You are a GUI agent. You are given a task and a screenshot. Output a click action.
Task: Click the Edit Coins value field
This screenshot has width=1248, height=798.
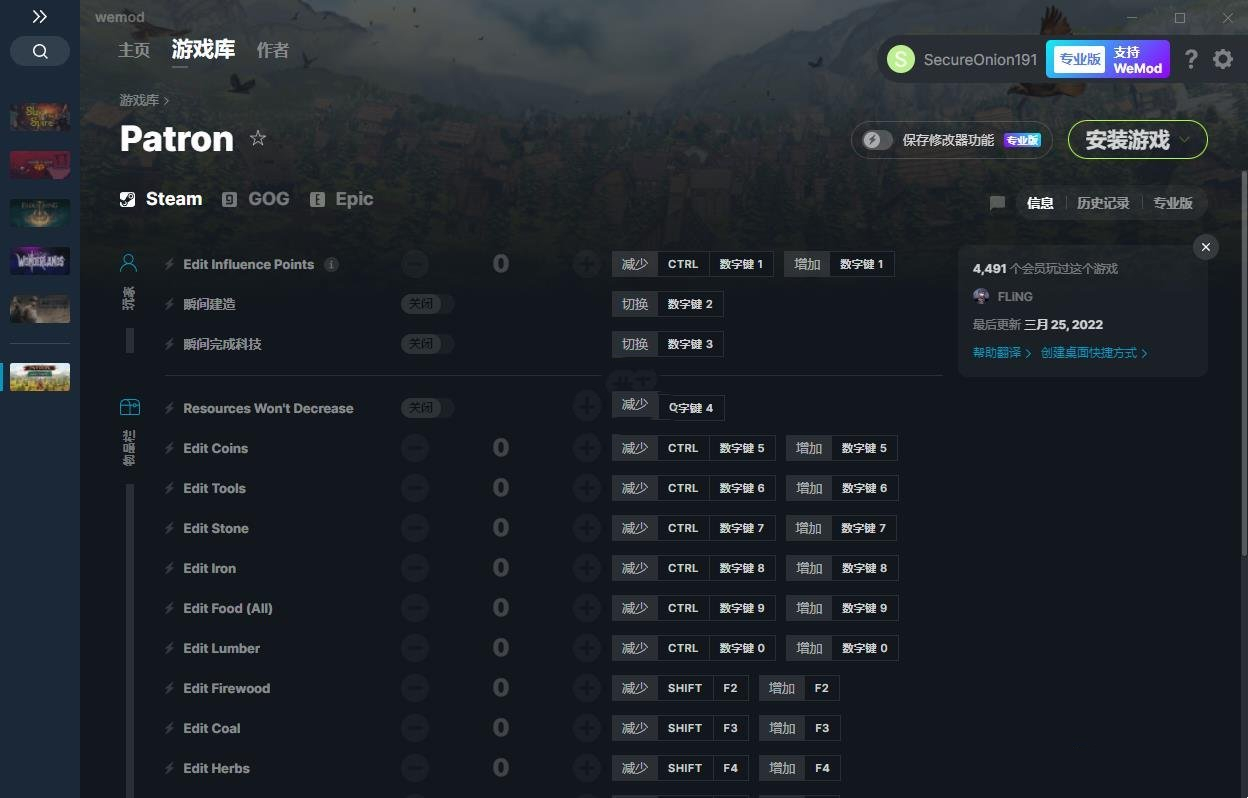coord(501,448)
